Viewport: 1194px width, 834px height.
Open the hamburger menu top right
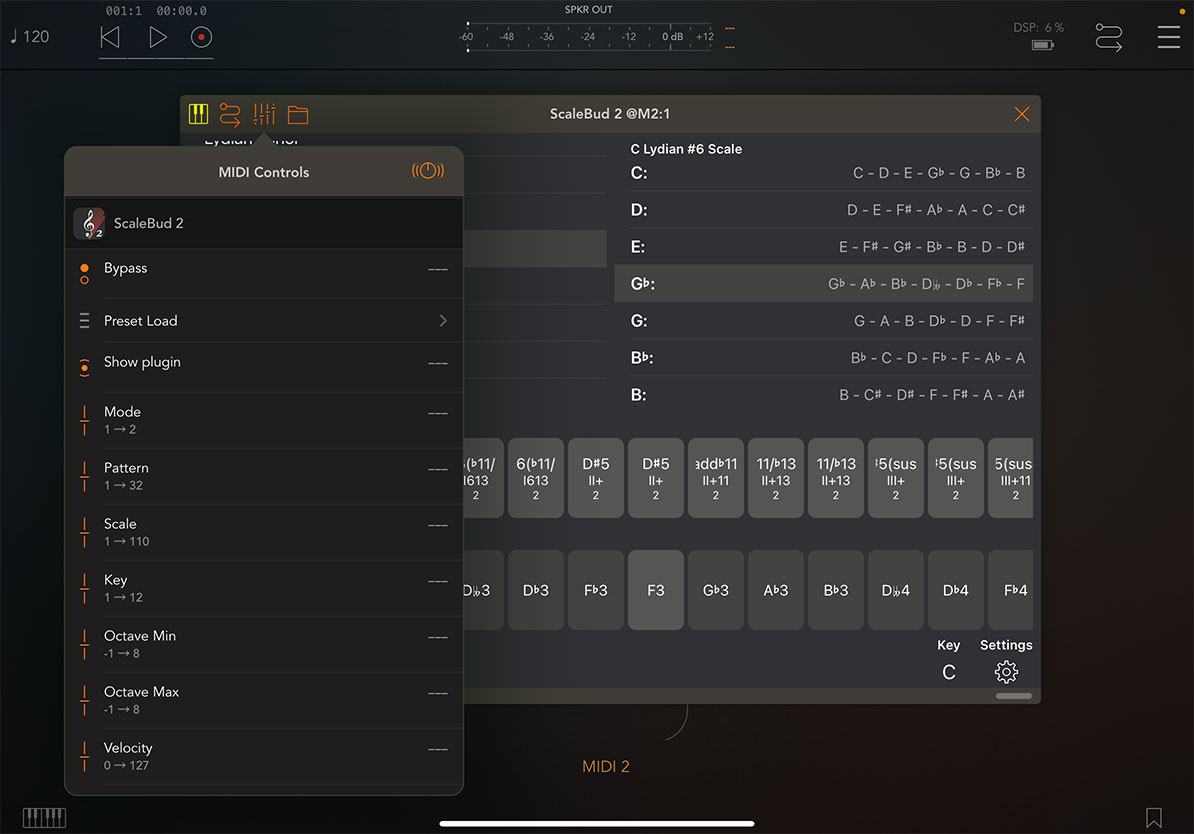[1168, 37]
